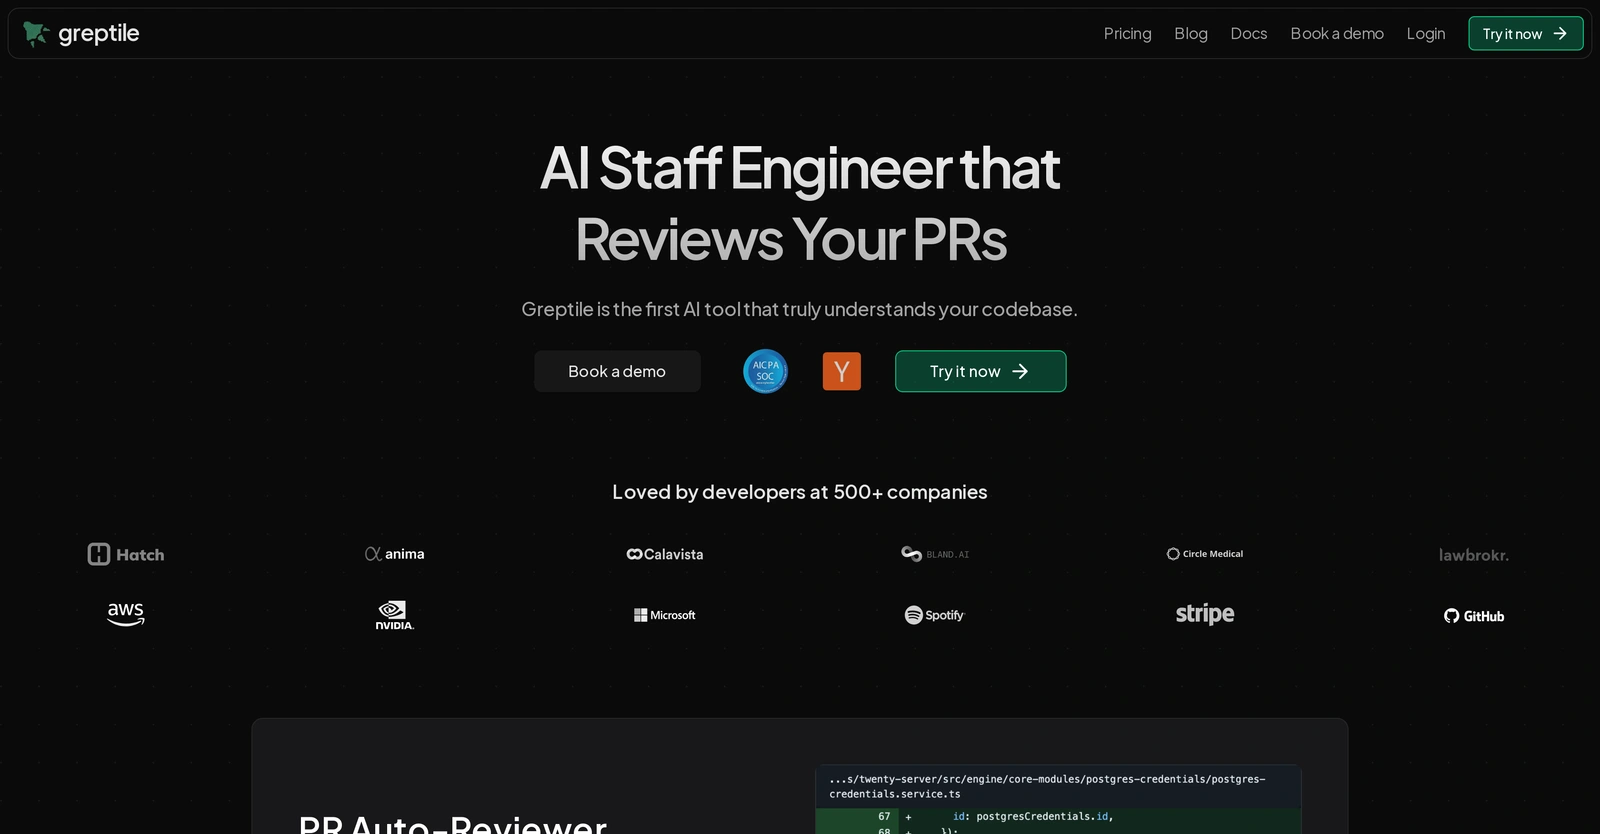1600x834 pixels.
Task: Open the Blog link in navbar
Action: tap(1191, 34)
